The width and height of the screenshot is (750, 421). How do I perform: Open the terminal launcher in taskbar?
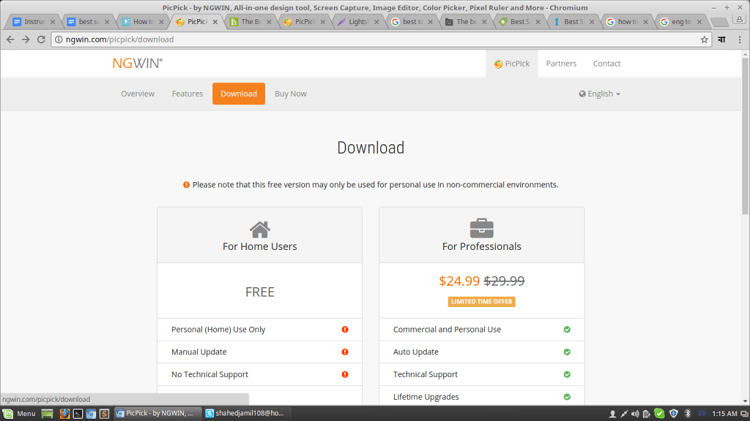point(78,413)
